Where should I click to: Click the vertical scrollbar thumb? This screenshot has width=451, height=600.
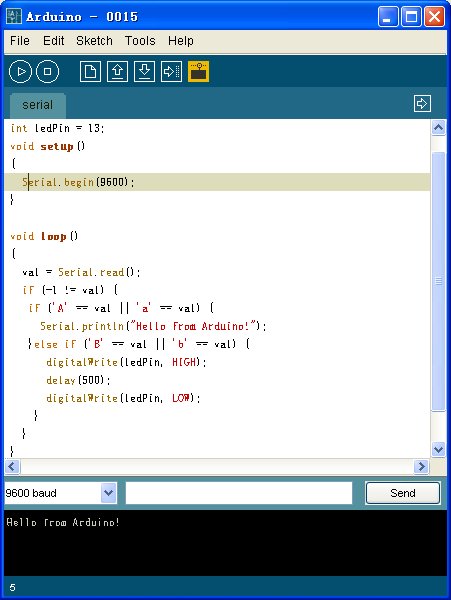coord(438,281)
